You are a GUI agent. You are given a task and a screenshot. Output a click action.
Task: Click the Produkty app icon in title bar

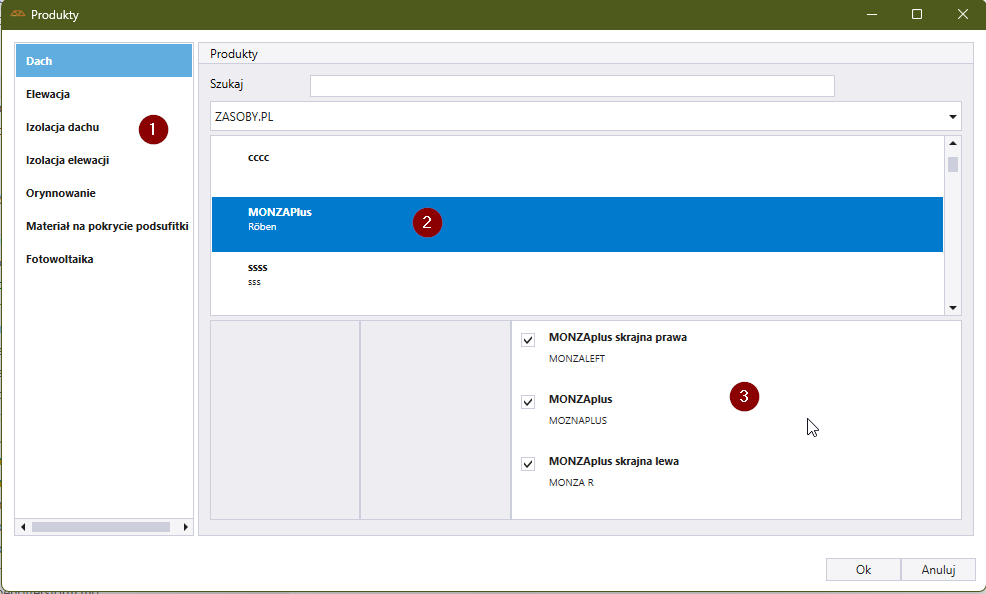17,15
